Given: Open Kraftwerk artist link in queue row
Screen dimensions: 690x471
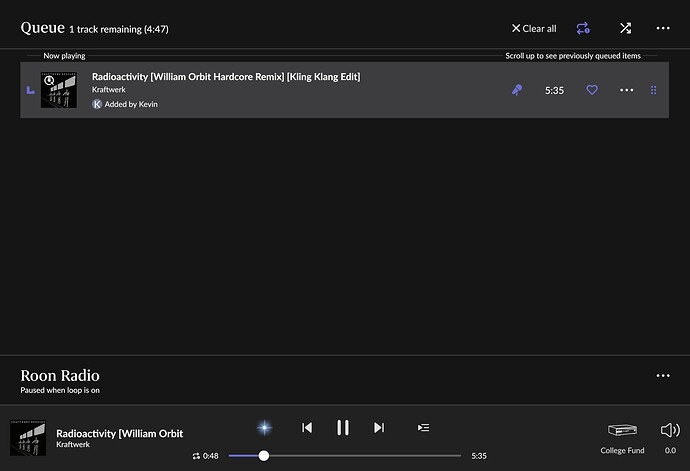Looking at the screenshot, I should (109, 90).
